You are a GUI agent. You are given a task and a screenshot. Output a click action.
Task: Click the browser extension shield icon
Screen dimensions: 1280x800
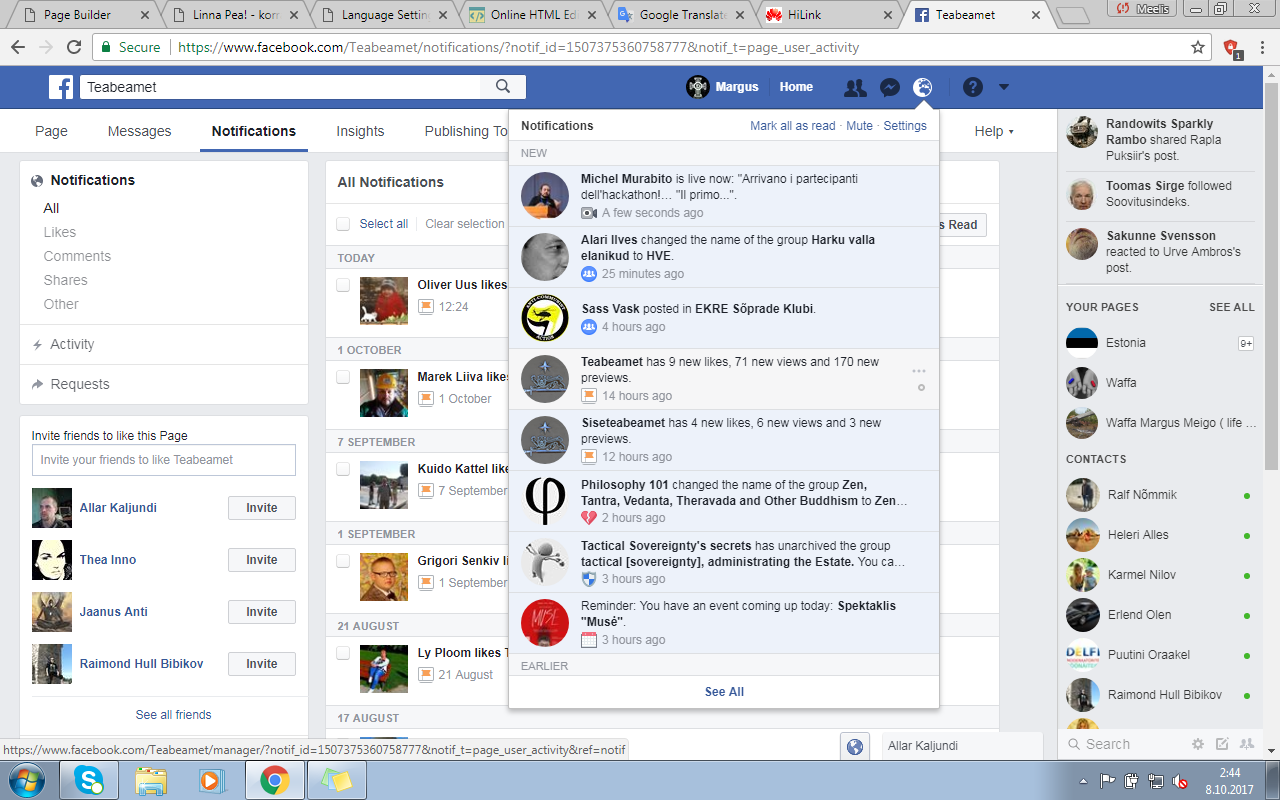(x=1232, y=48)
